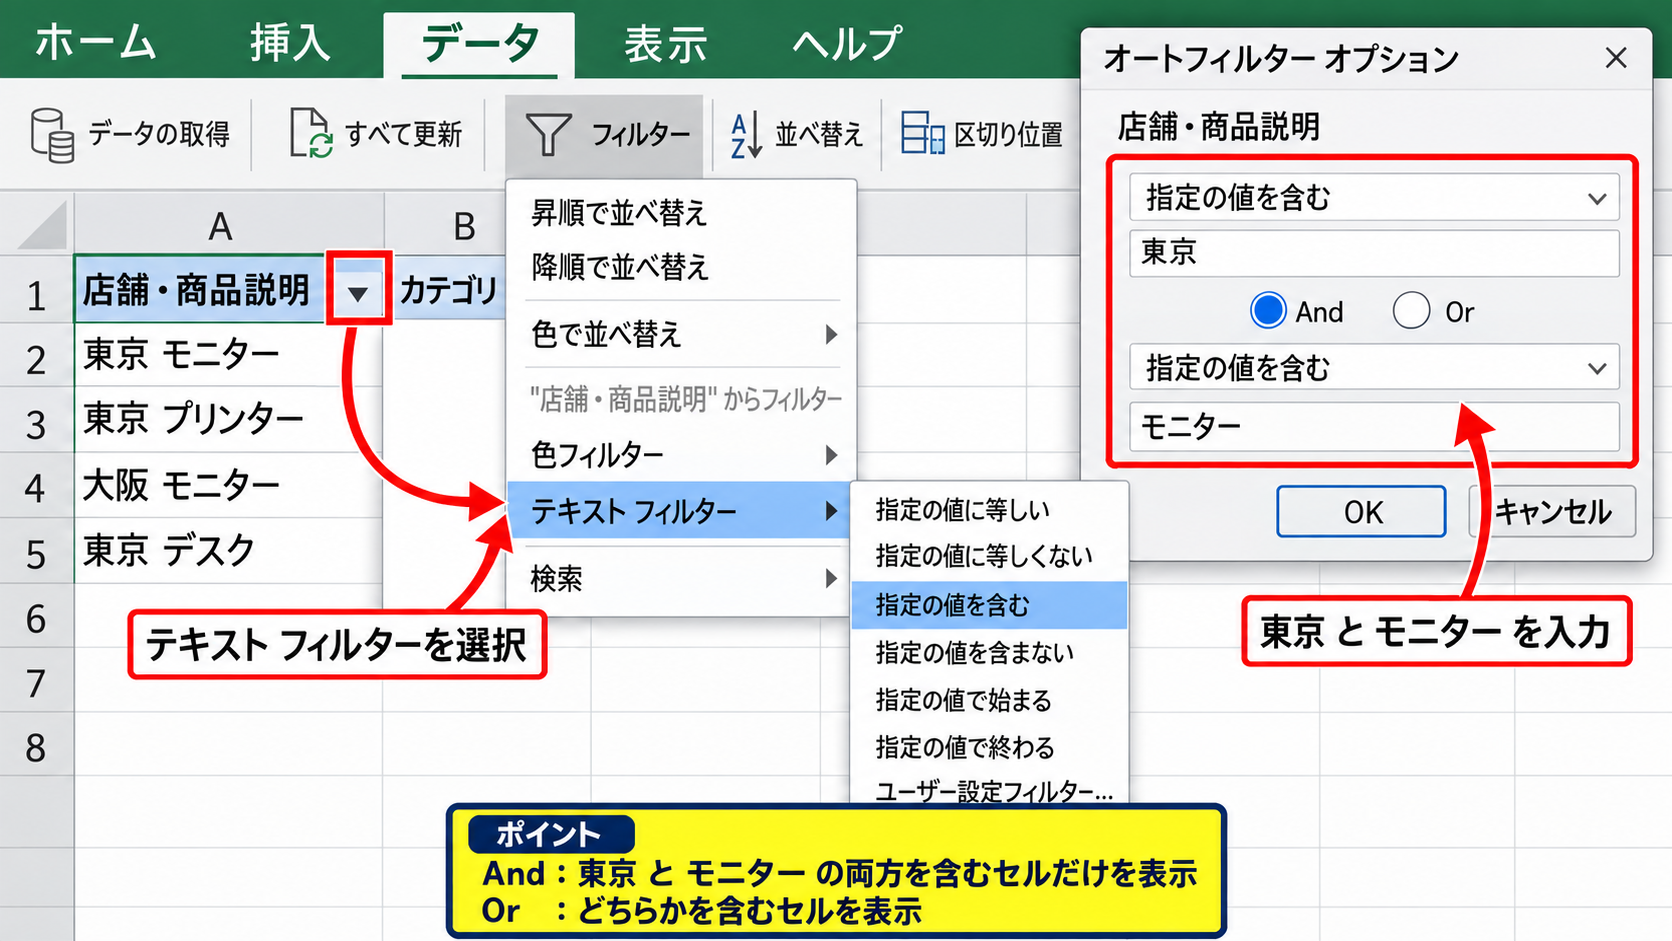Click the column A header
Screen dimensions: 1672x941
pyautogui.click(x=228, y=225)
